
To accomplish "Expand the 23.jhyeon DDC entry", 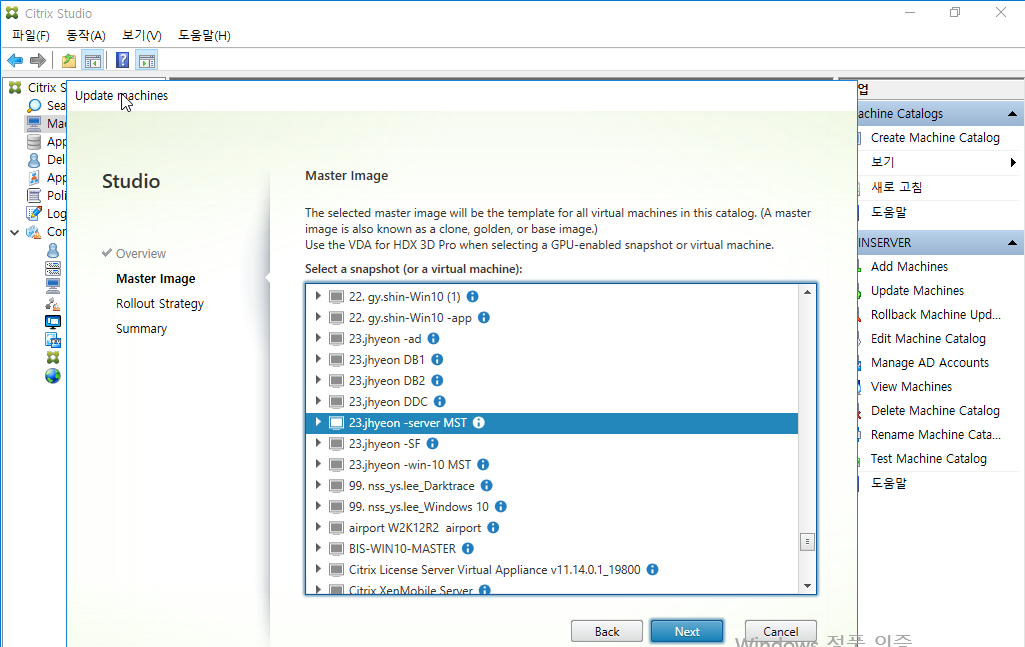I will pyautogui.click(x=318, y=401).
